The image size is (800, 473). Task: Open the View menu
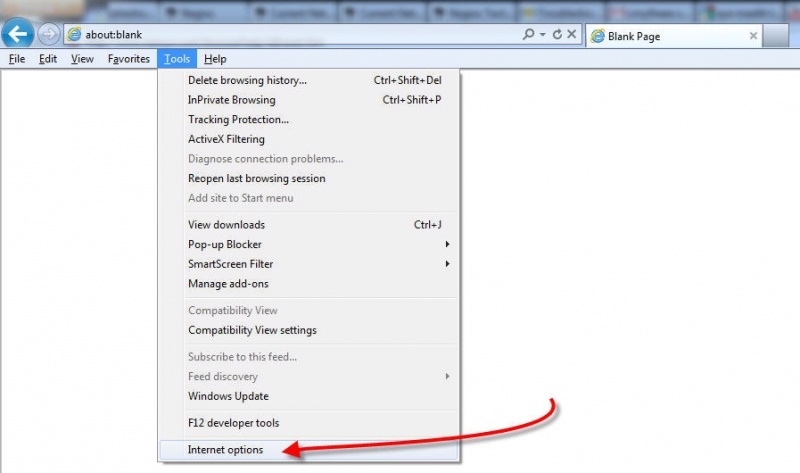coord(82,59)
